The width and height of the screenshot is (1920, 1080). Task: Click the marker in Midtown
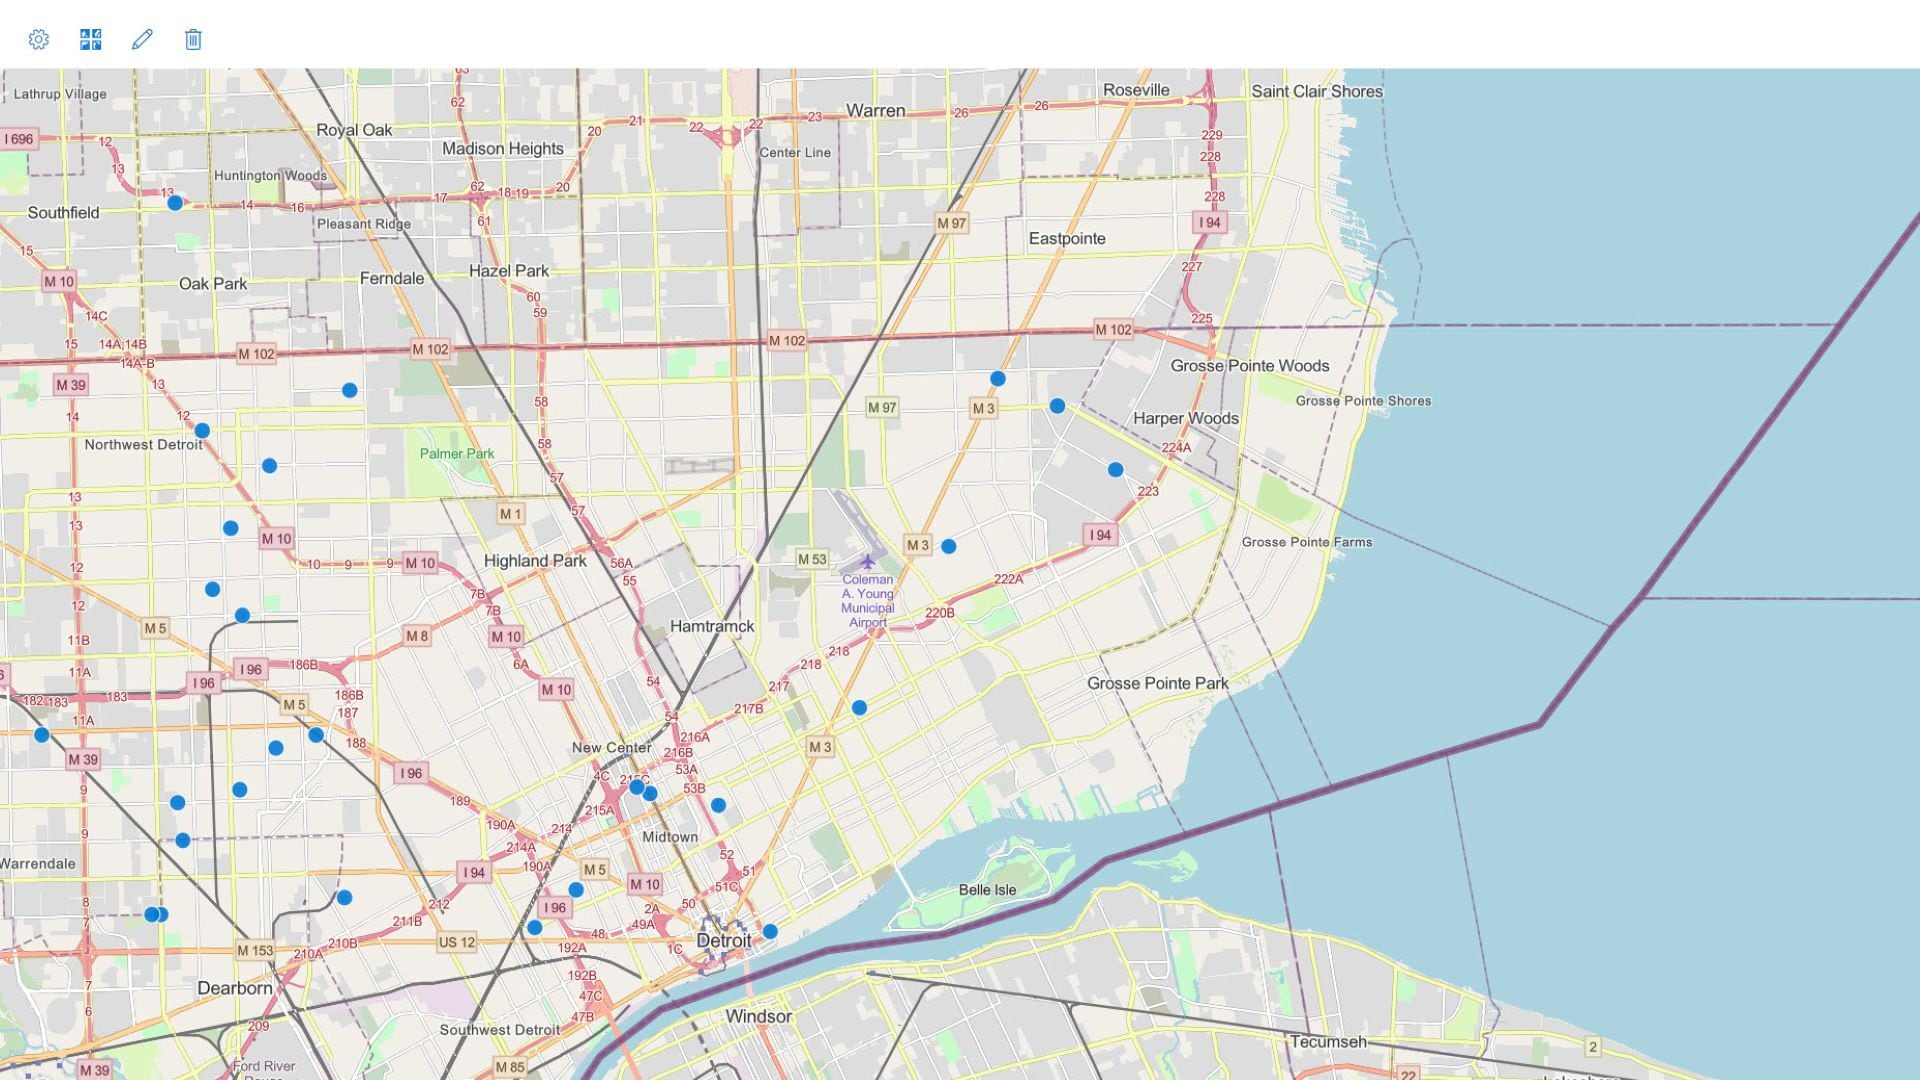[717, 802]
